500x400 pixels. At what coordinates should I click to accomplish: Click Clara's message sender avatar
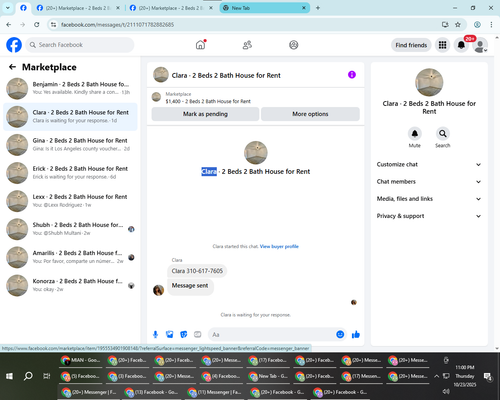(x=158, y=290)
